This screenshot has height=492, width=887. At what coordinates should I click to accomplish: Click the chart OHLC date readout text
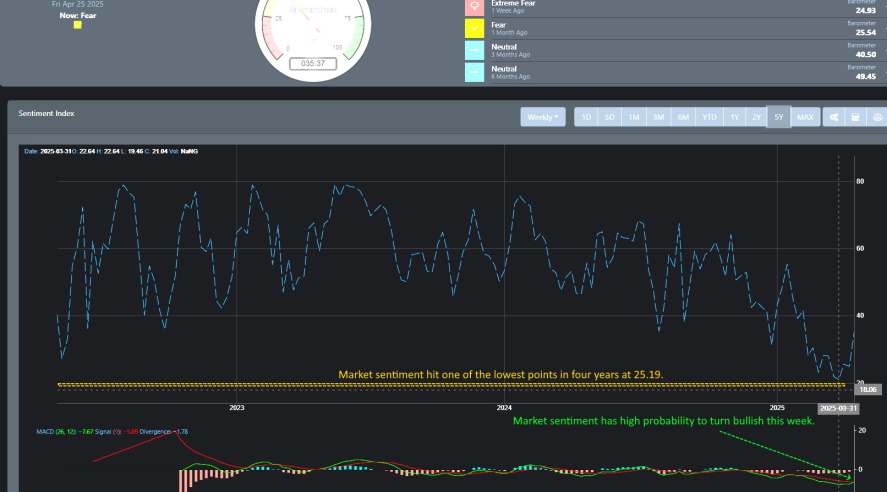point(111,151)
